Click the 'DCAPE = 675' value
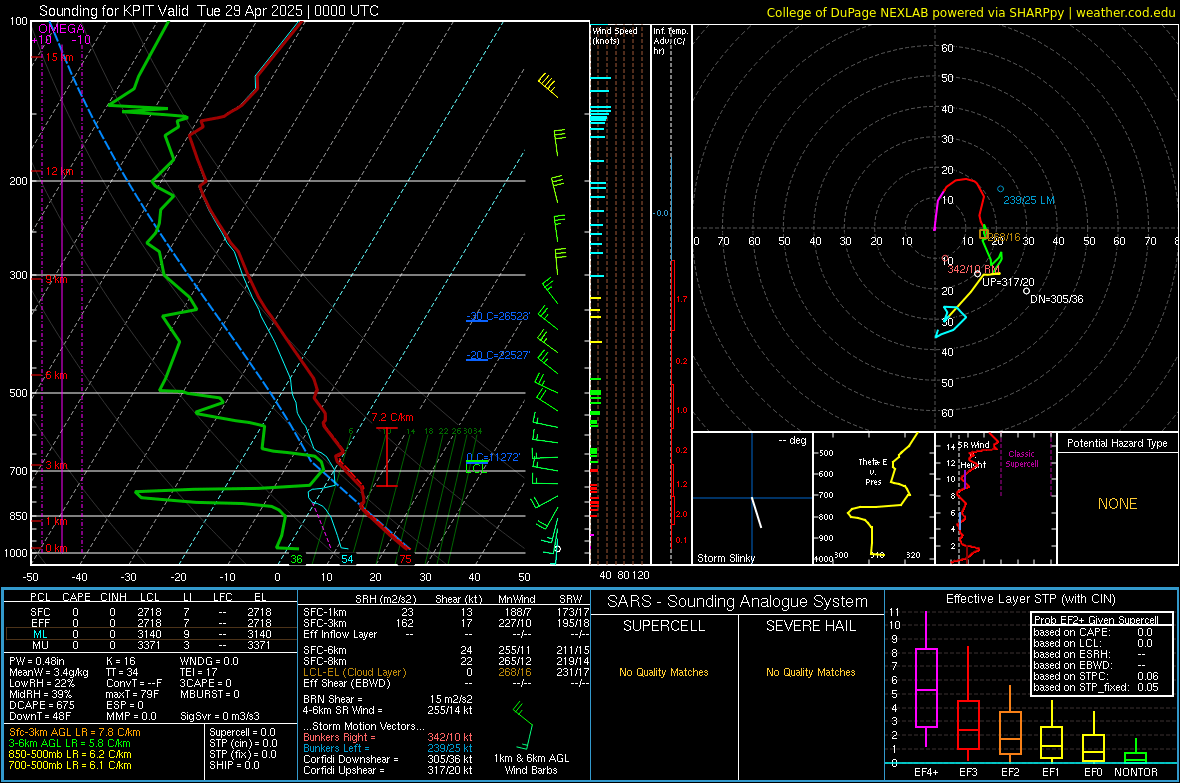 coord(41,705)
